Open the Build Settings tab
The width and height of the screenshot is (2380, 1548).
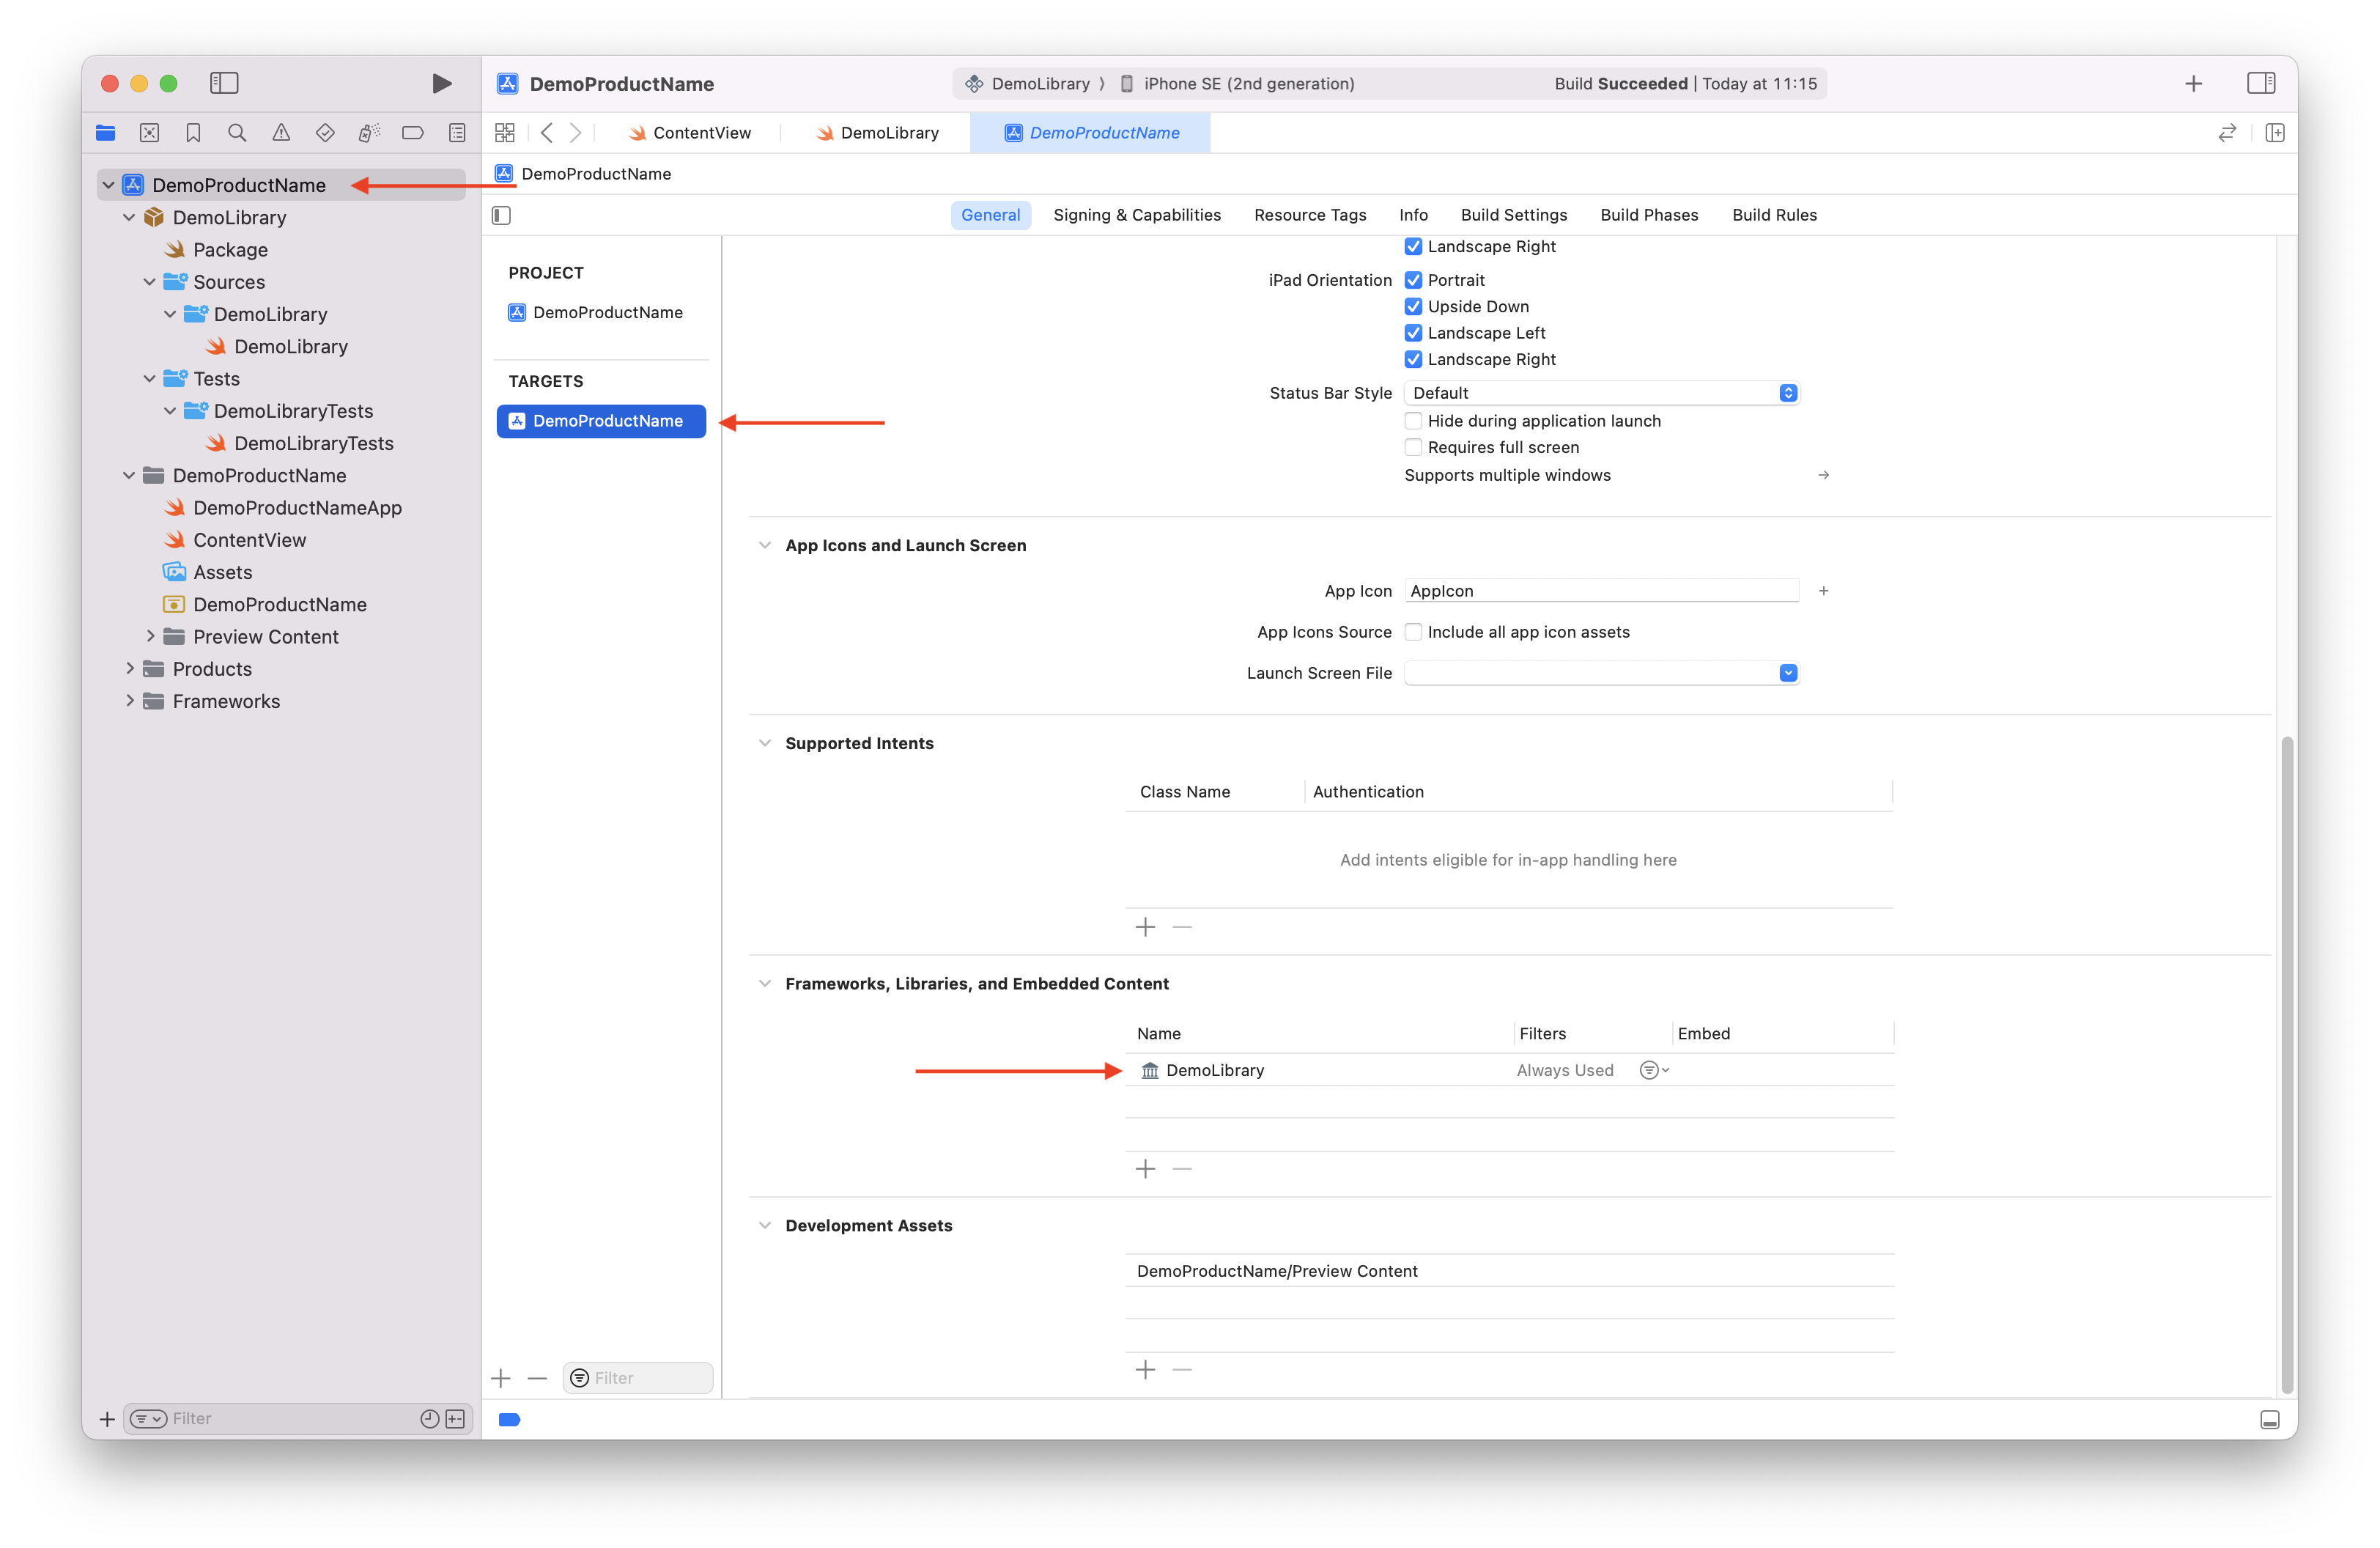pos(1513,215)
